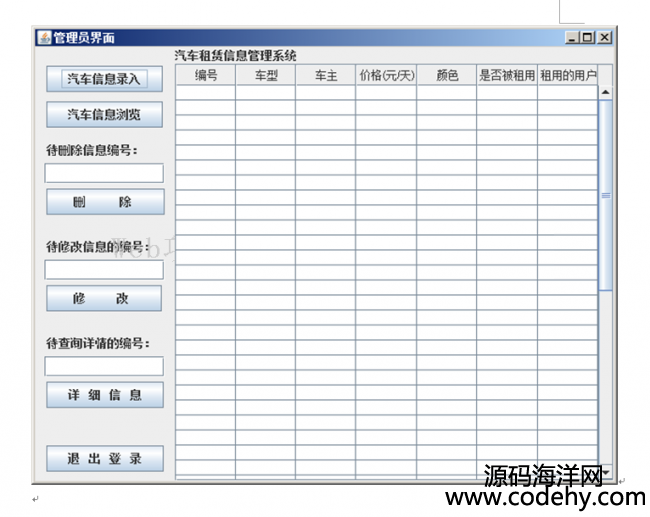Viewport: 650px width, 517px height.
Task: Focus the 待修改信息的编号 input field
Action: [104, 270]
